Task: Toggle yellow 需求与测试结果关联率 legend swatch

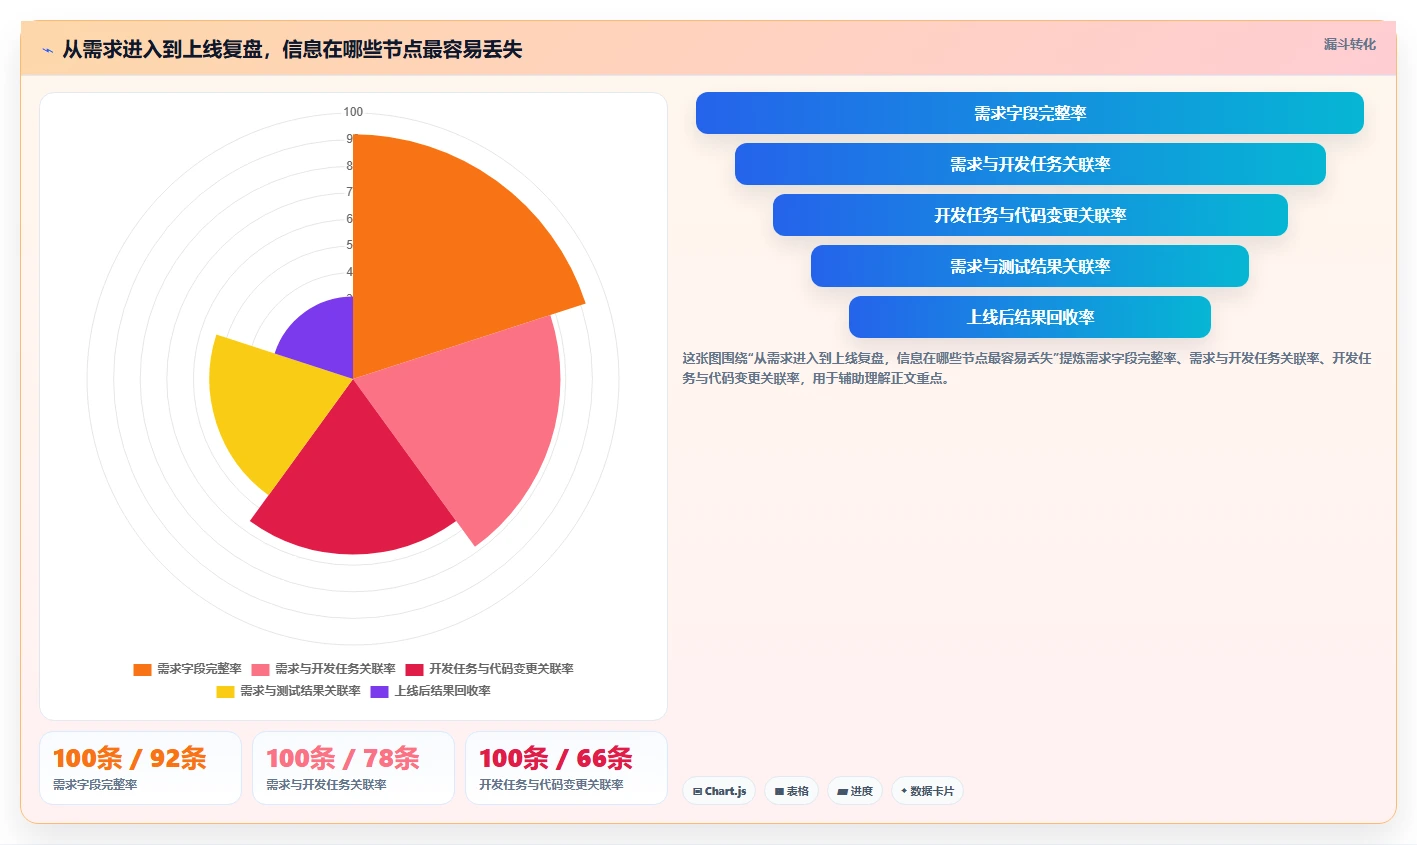Action: point(225,691)
